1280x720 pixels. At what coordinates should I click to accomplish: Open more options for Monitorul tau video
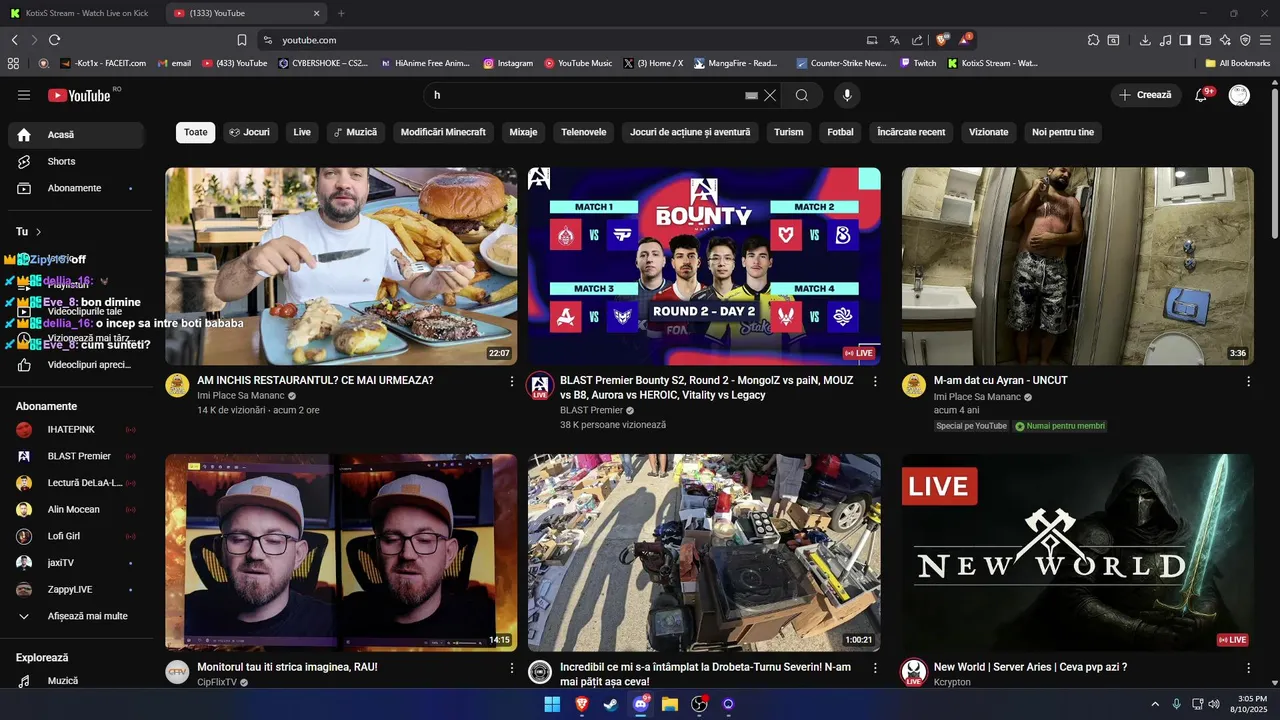(x=512, y=667)
